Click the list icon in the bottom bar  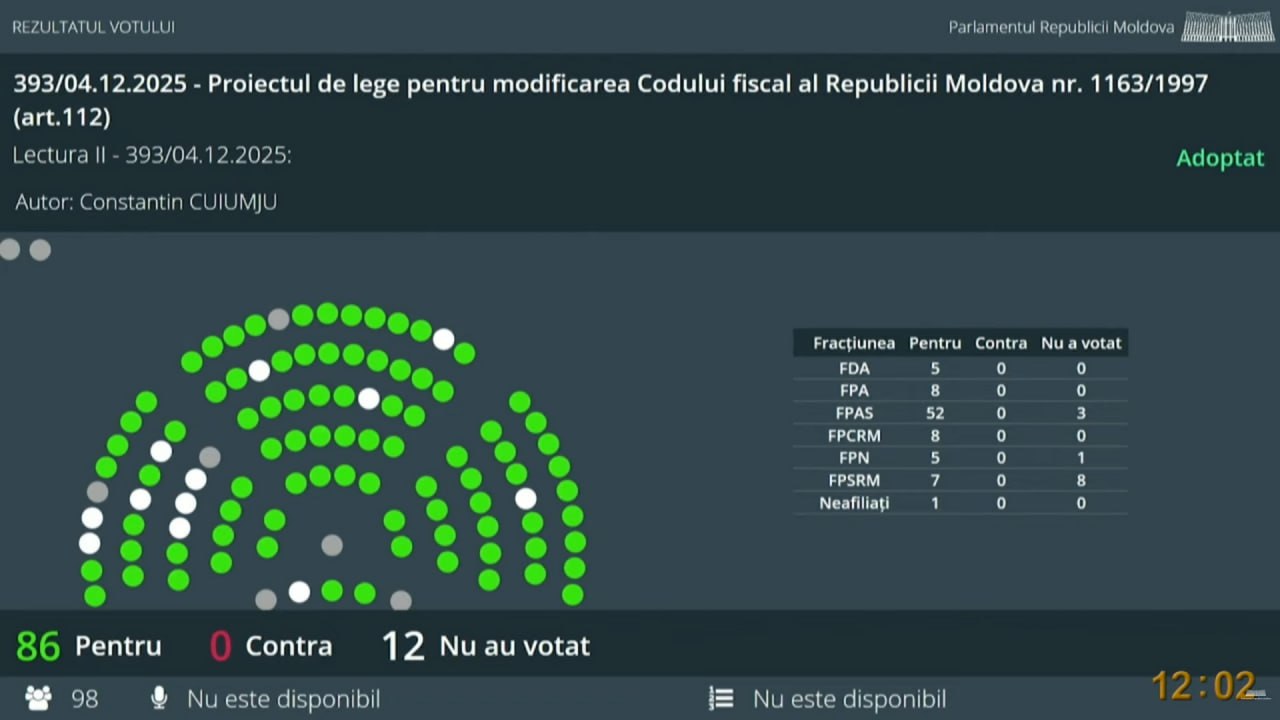click(721, 698)
